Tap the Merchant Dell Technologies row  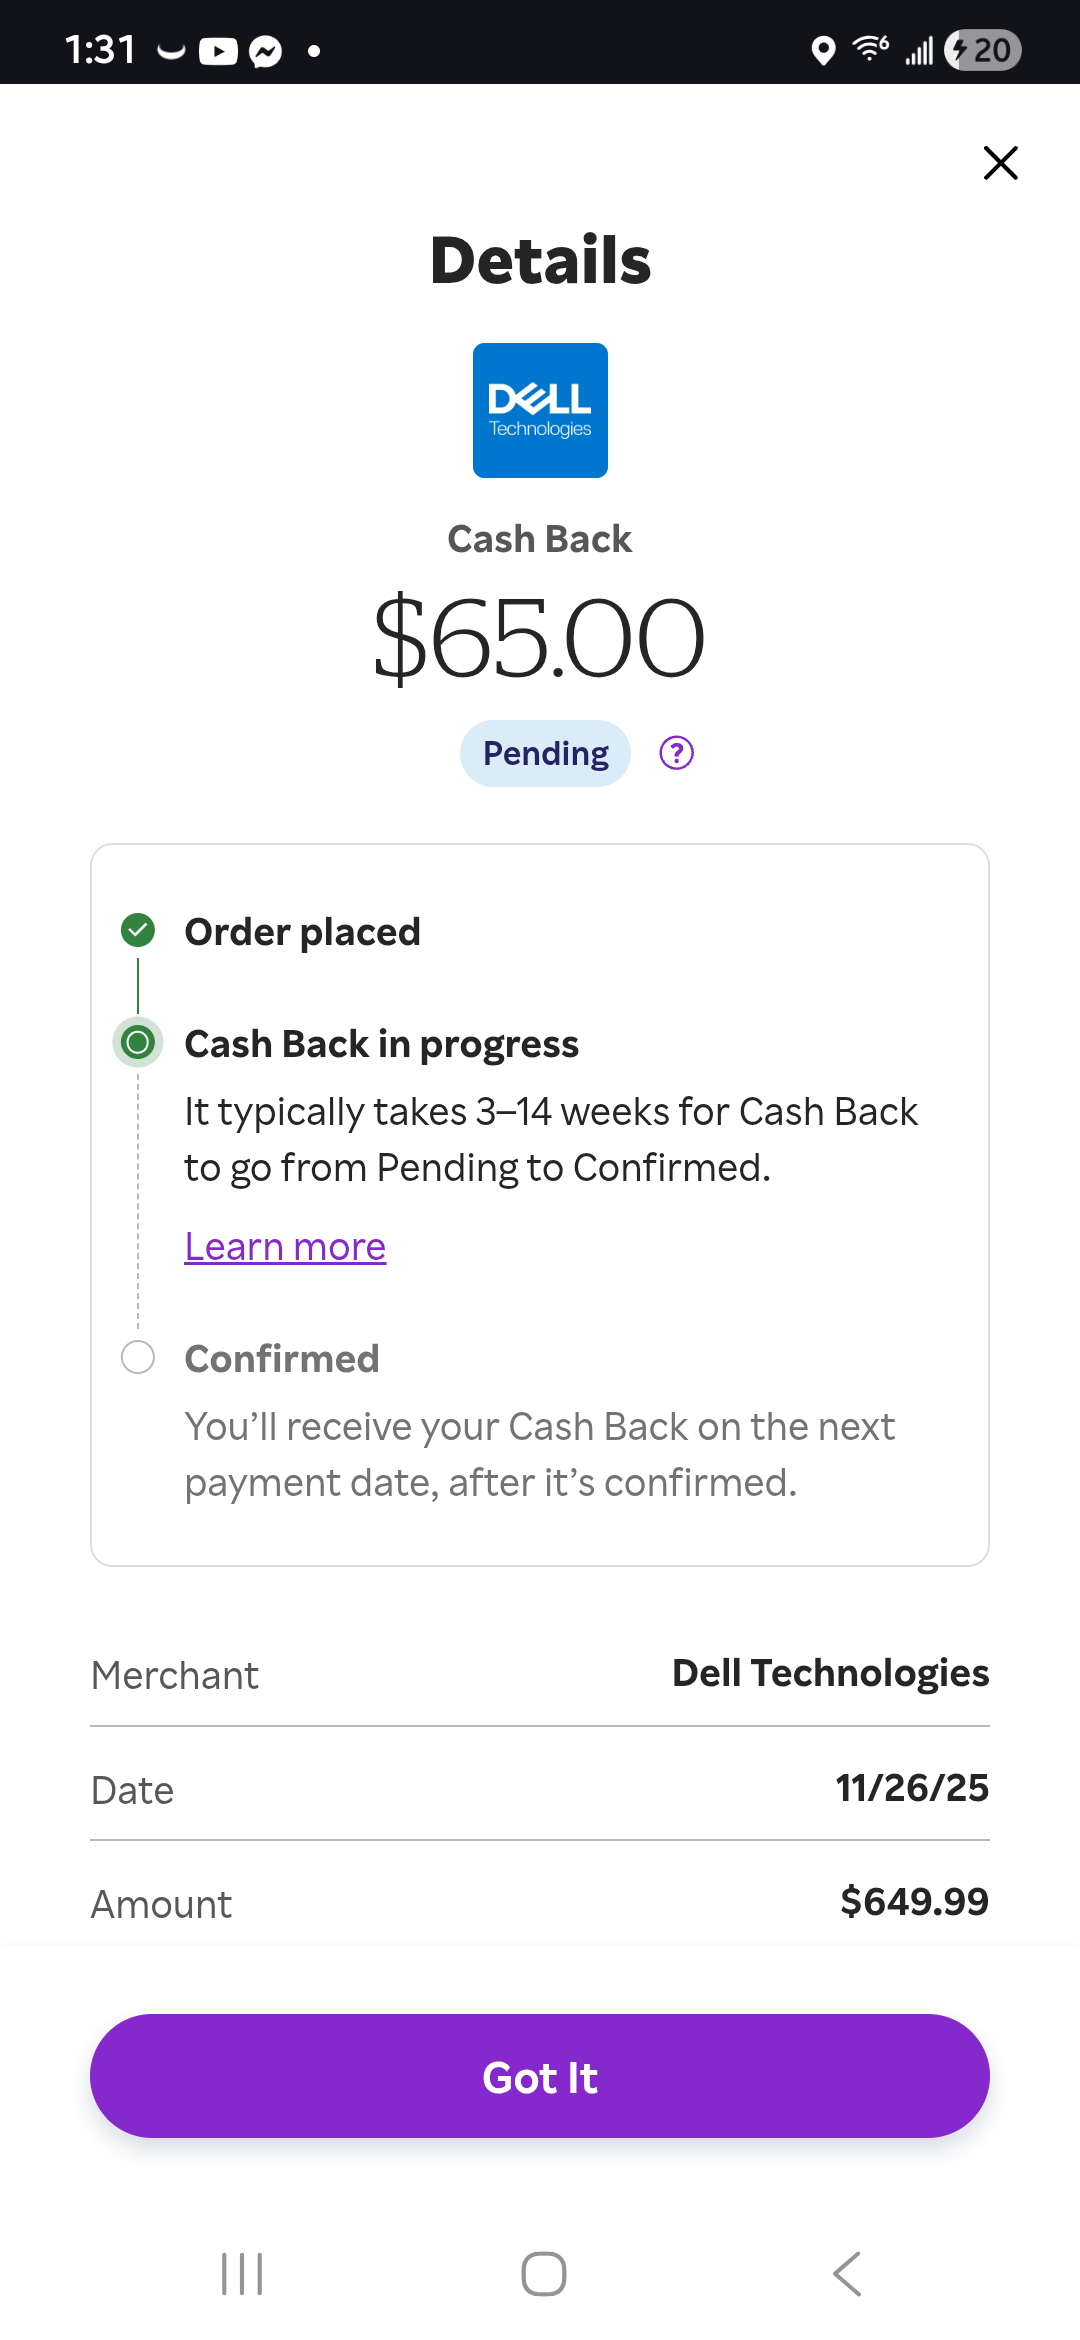[x=540, y=1674]
